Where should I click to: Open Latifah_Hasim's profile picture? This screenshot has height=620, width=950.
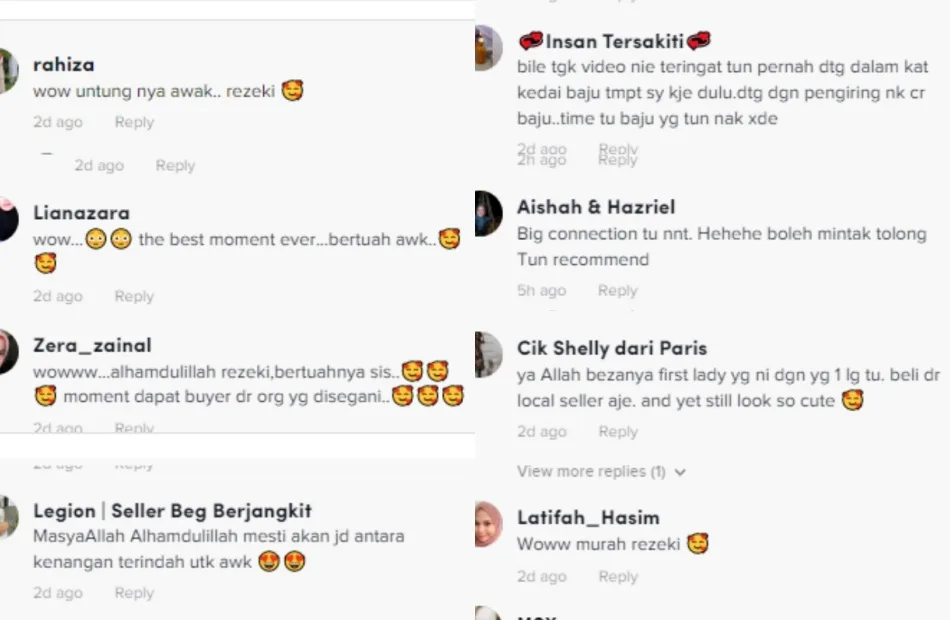pyautogui.click(x=488, y=524)
